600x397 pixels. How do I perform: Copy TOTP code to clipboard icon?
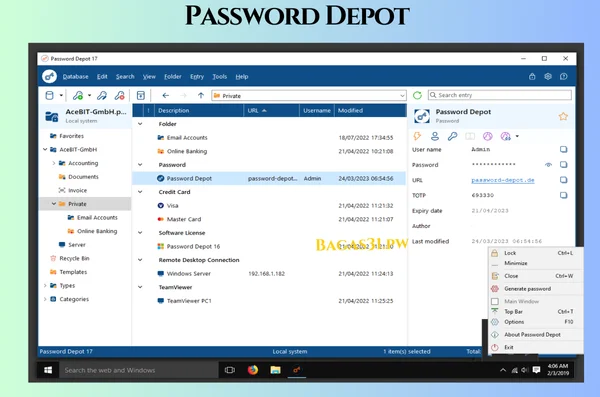[563, 195]
